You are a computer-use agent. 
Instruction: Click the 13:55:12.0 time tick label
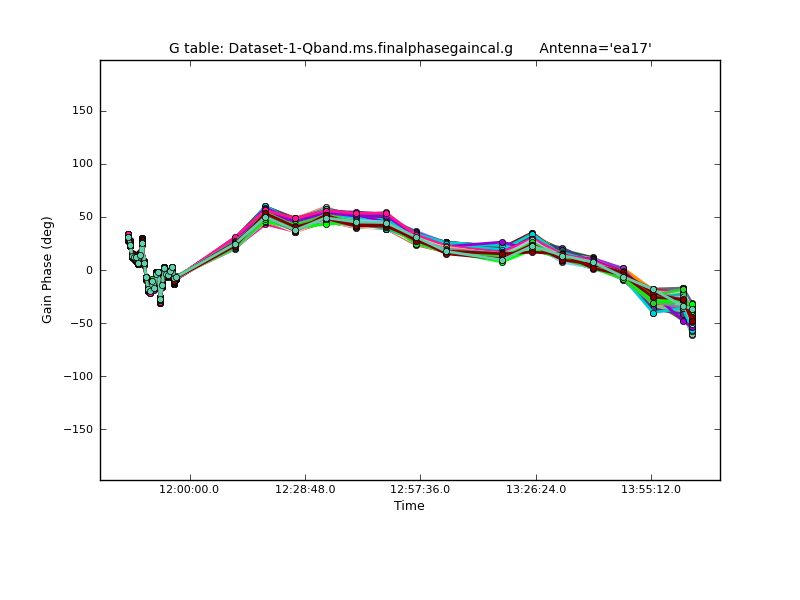coord(651,489)
